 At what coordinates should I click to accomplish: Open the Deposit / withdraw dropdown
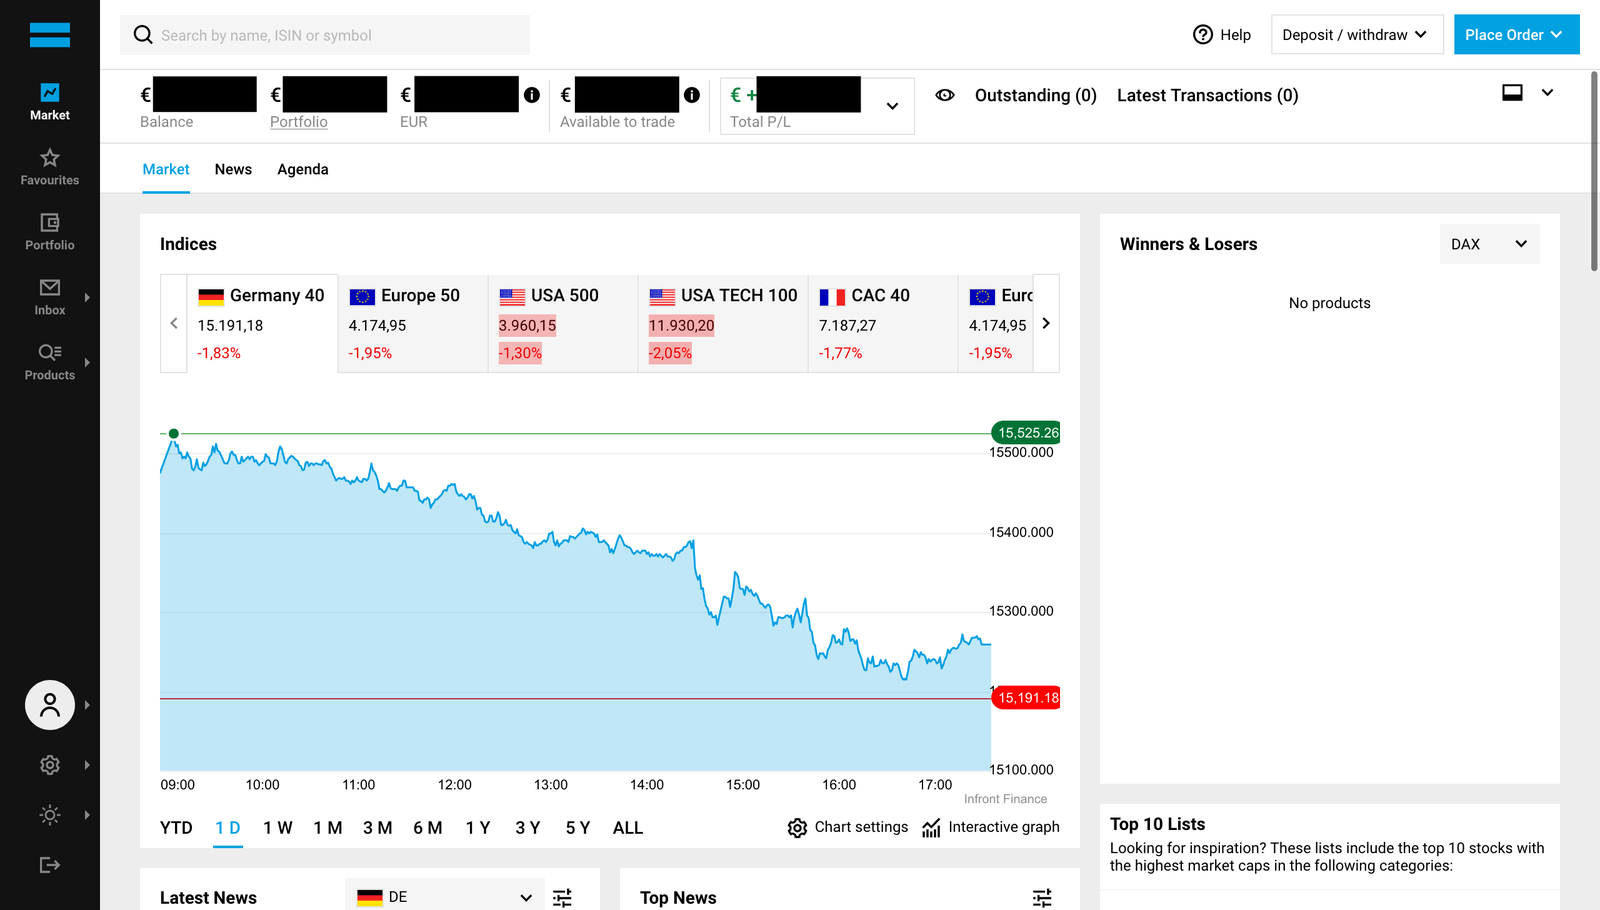coord(1356,35)
